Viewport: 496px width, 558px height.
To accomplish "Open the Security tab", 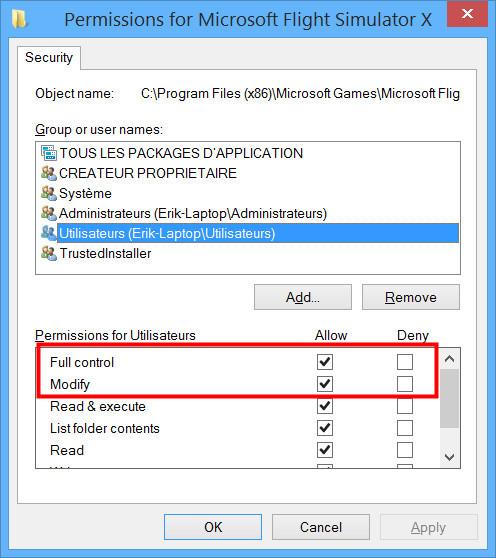I will 49,57.
